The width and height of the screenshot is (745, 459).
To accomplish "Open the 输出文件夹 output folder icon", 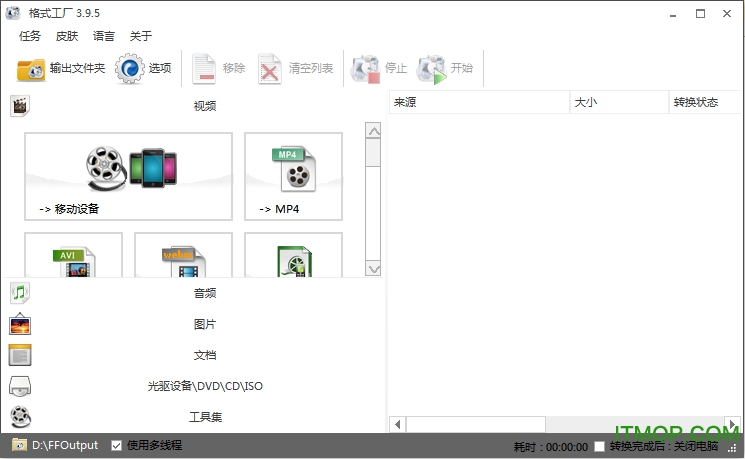I will [x=31, y=69].
